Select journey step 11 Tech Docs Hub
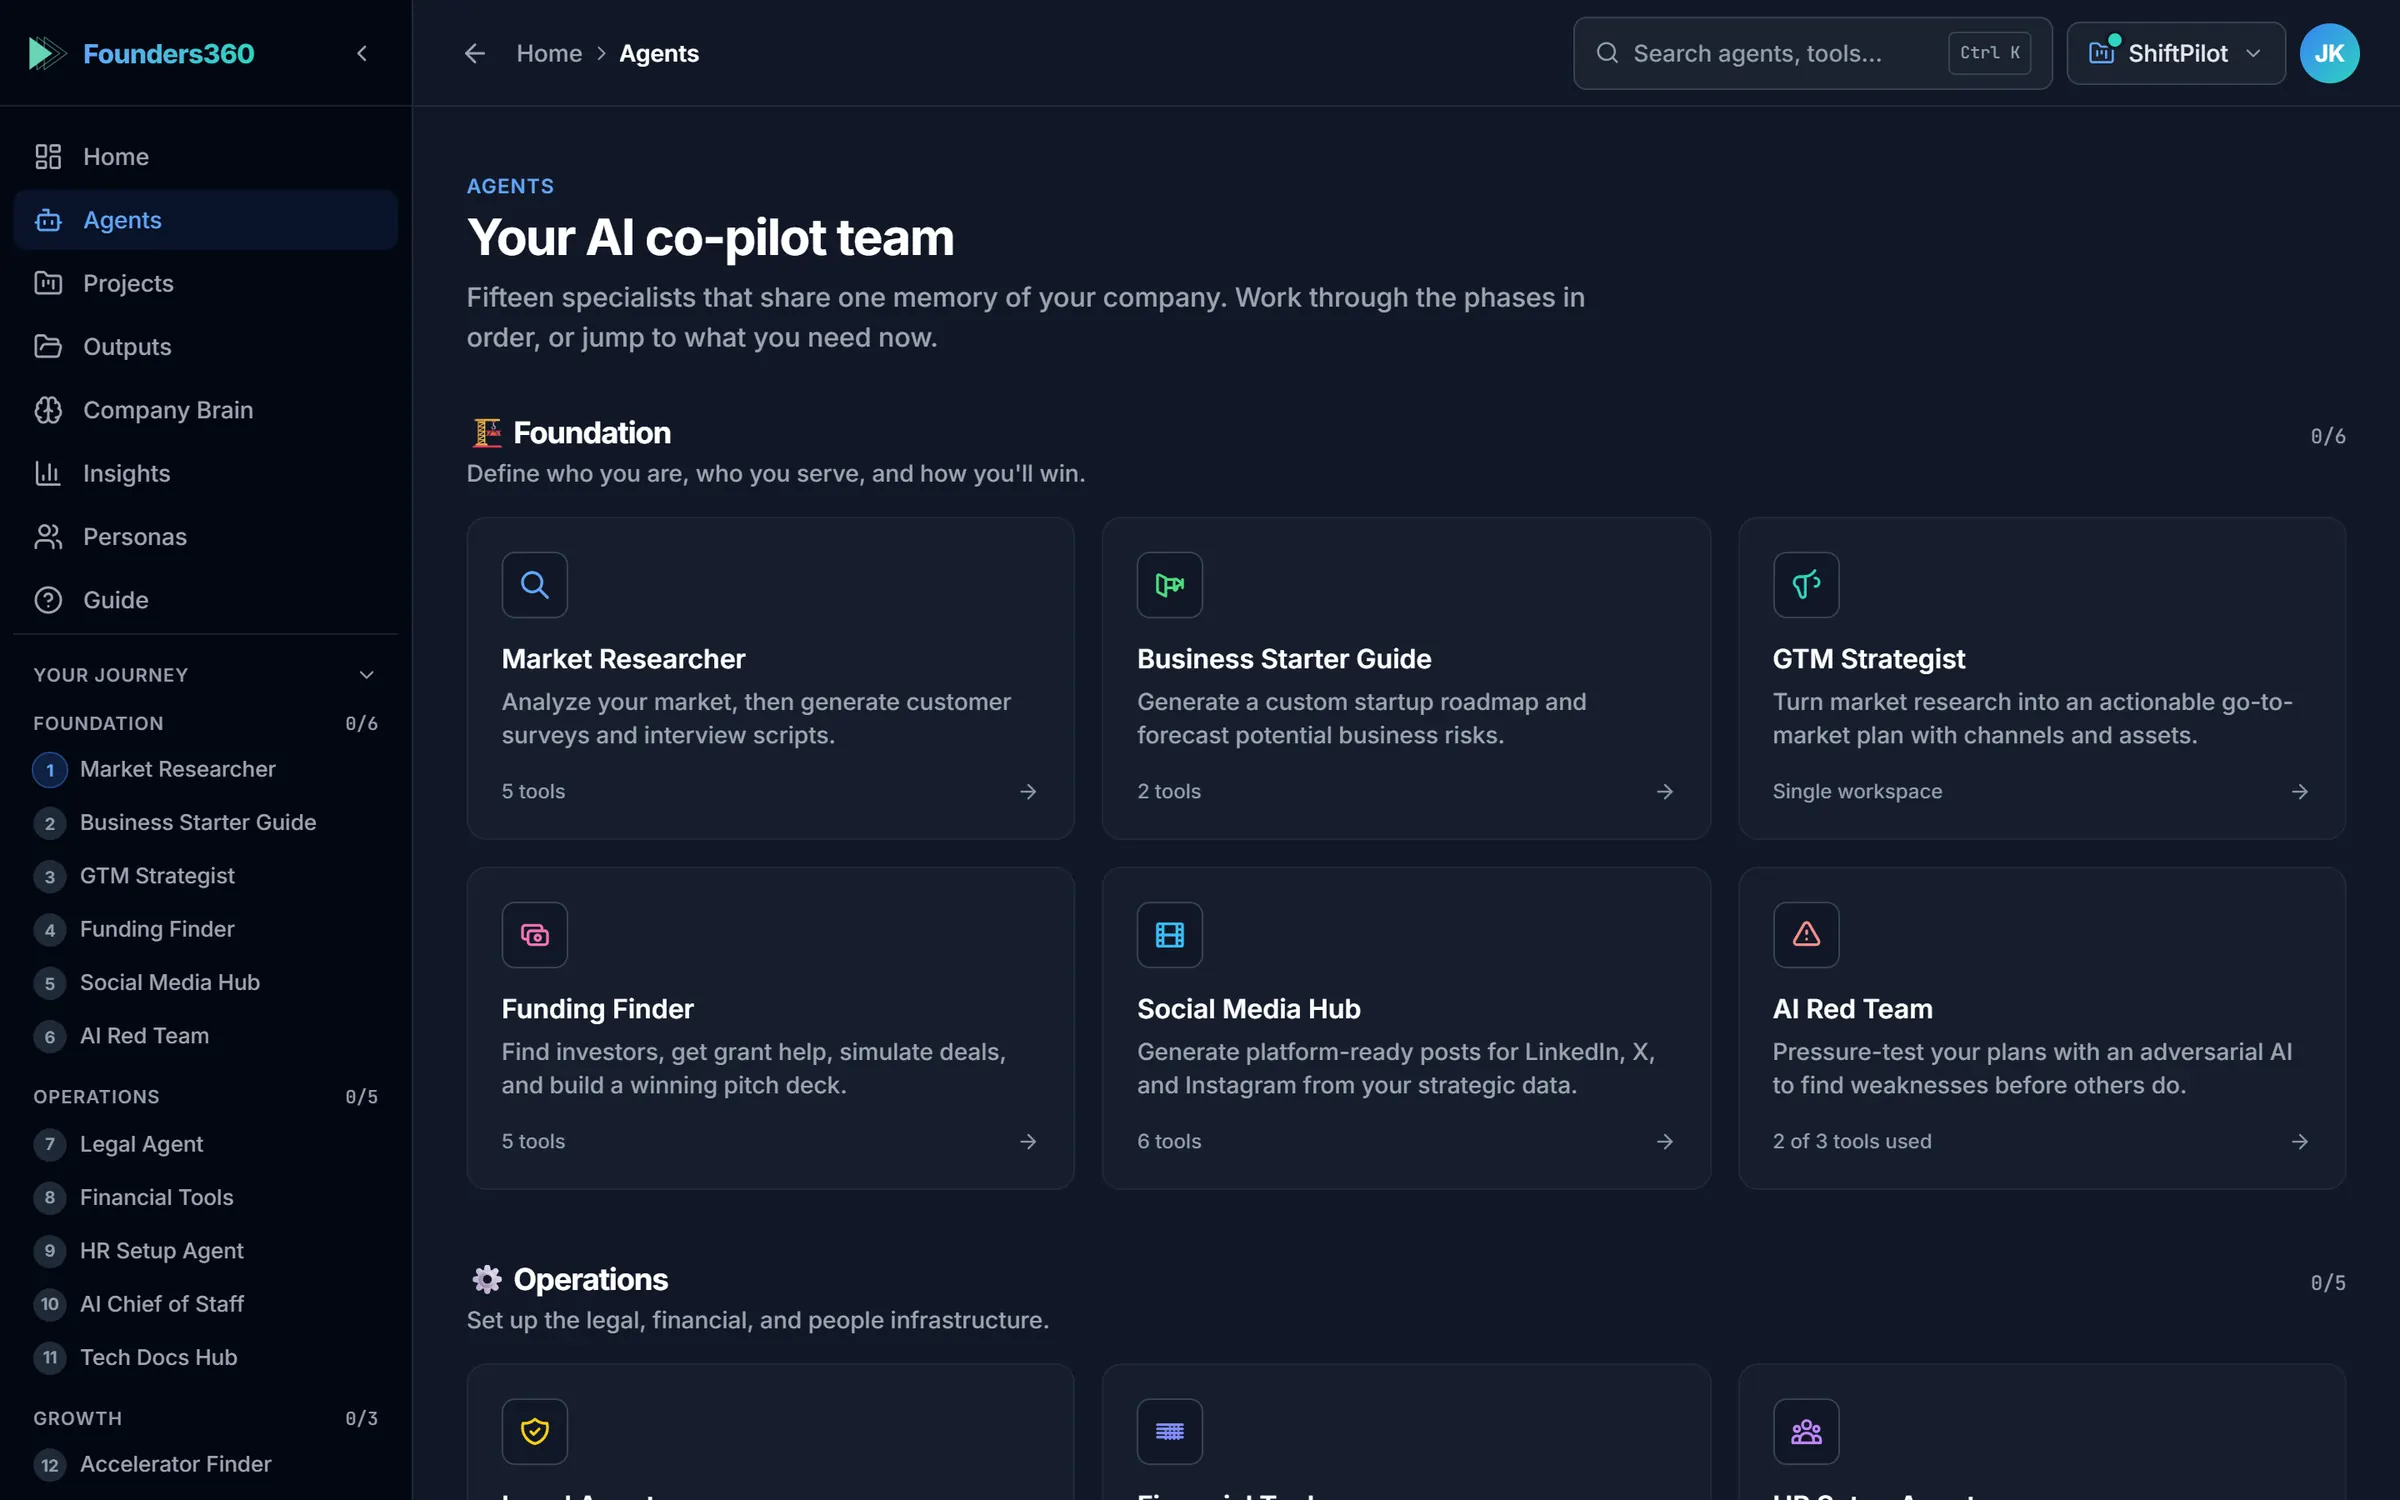Viewport: 2400px width, 1500px height. tap(205, 1357)
